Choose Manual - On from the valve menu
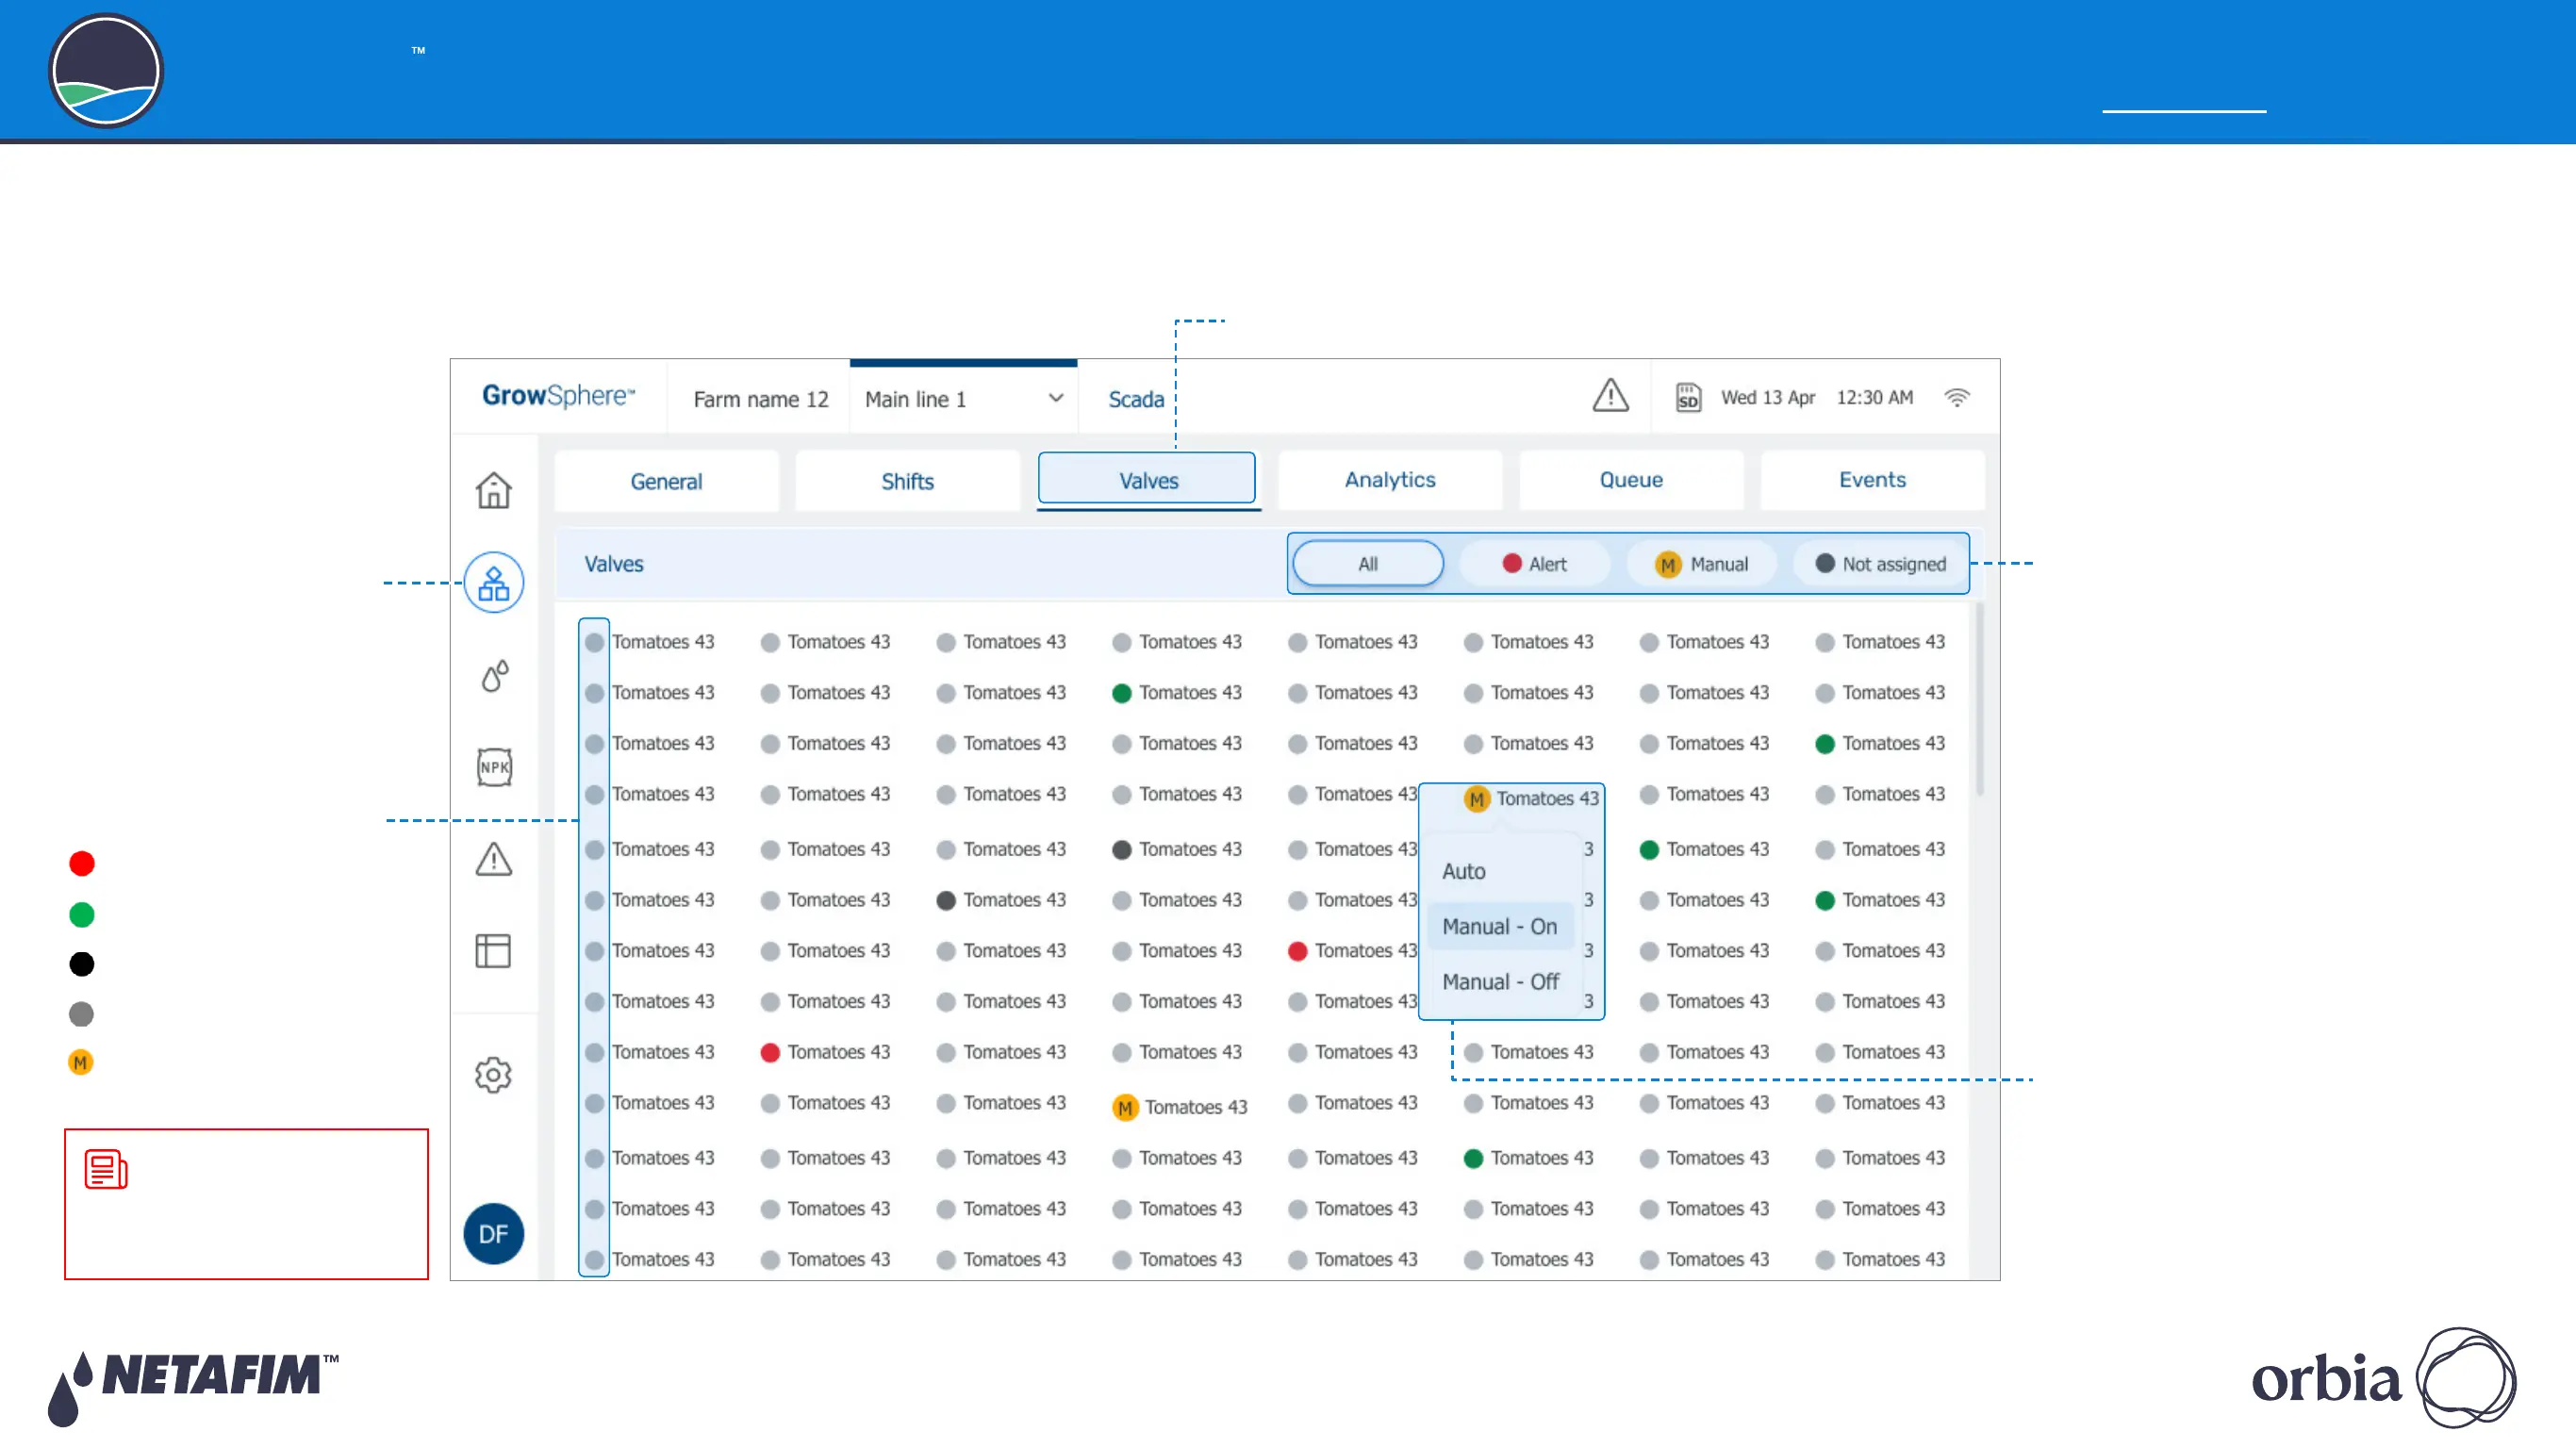The image size is (2576, 1448). click(1500, 926)
